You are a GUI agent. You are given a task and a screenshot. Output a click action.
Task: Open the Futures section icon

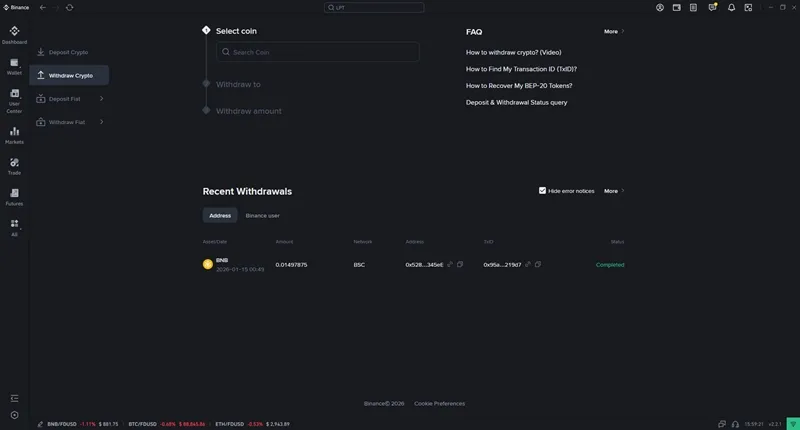pos(14,195)
